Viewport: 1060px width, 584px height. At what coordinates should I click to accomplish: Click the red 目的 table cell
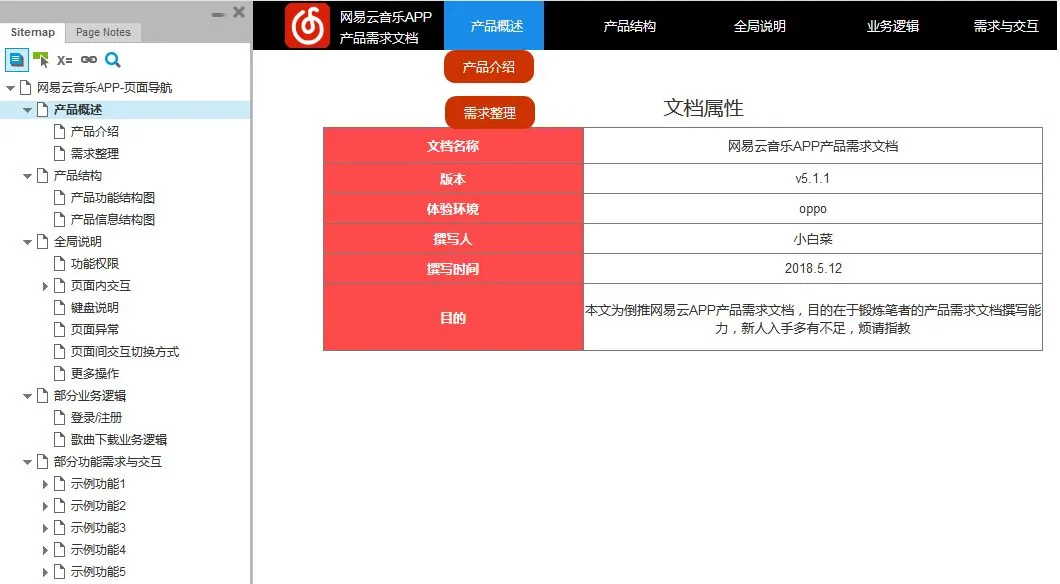click(x=453, y=318)
